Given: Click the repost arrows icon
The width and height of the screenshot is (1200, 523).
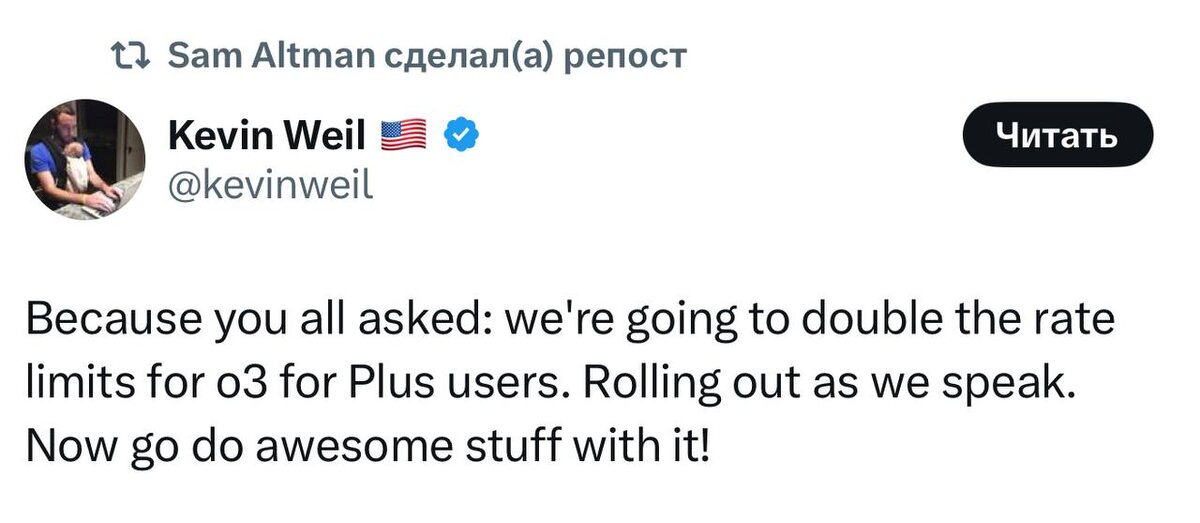Looking at the screenshot, I should click(130, 55).
